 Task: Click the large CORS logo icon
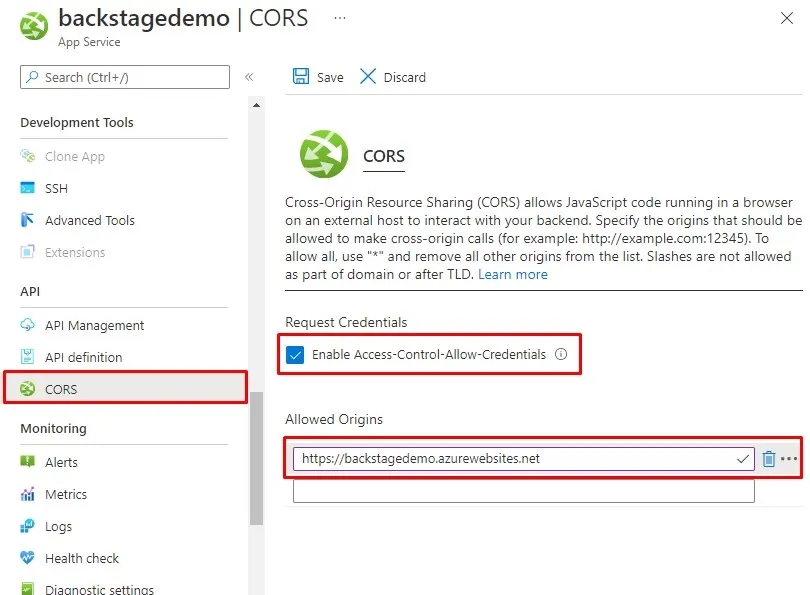tap(324, 154)
